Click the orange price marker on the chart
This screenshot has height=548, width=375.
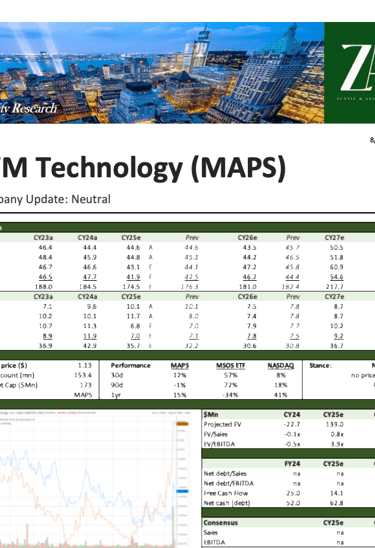[182, 424]
